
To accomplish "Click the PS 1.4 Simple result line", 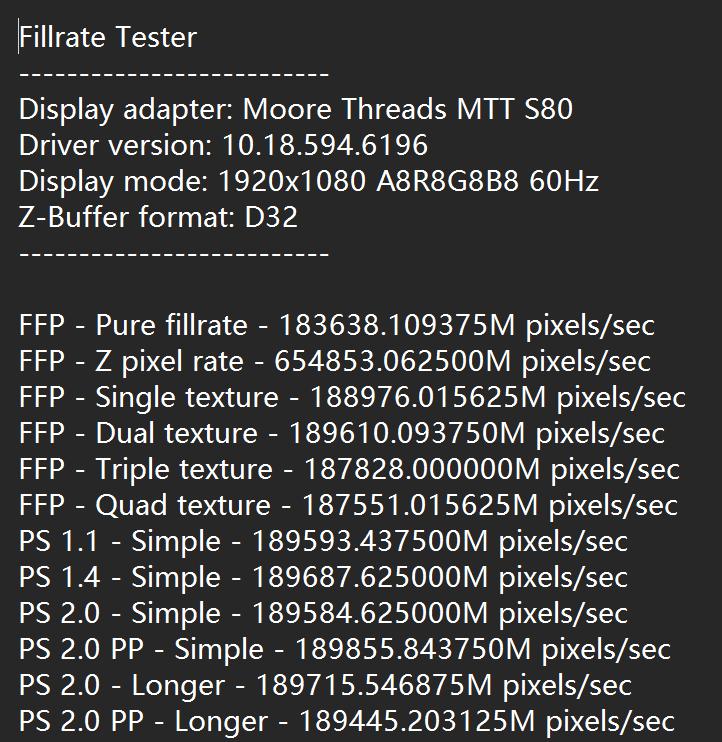I will (x=323, y=578).
